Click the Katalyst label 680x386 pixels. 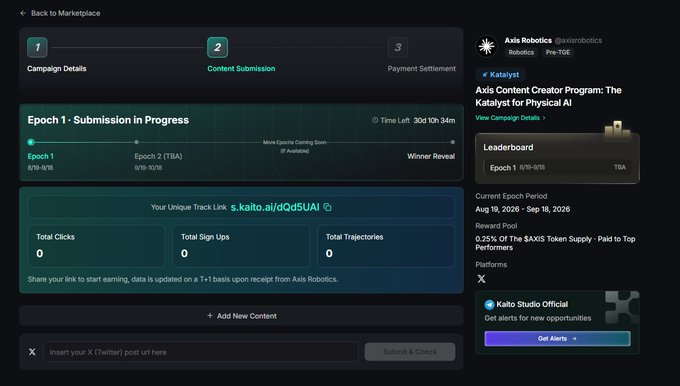[504, 75]
